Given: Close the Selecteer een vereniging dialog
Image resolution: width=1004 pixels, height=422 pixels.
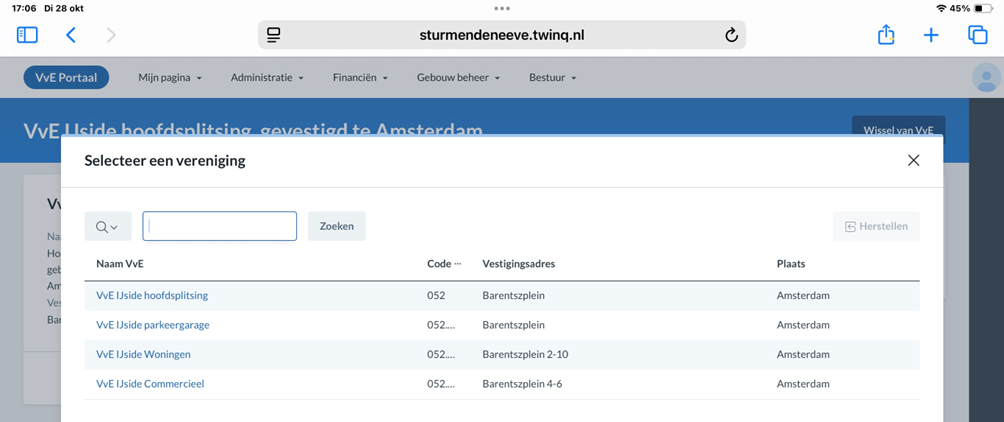Looking at the screenshot, I should click(x=913, y=160).
